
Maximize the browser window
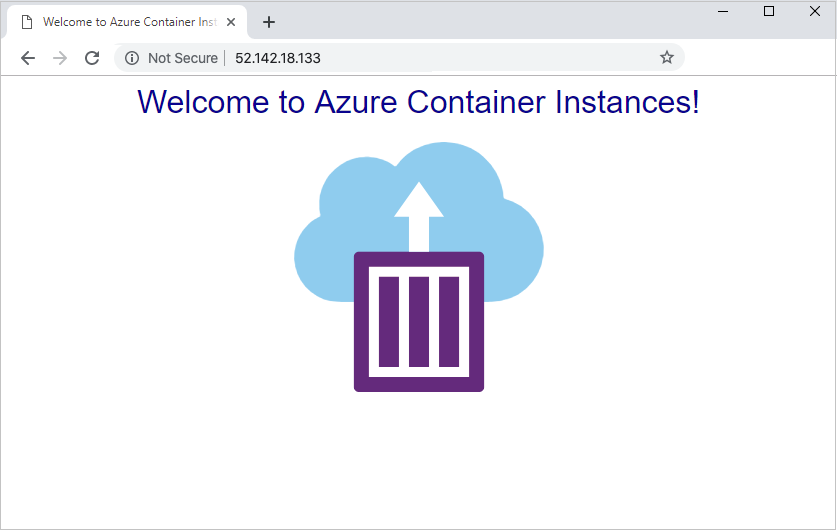tap(769, 11)
